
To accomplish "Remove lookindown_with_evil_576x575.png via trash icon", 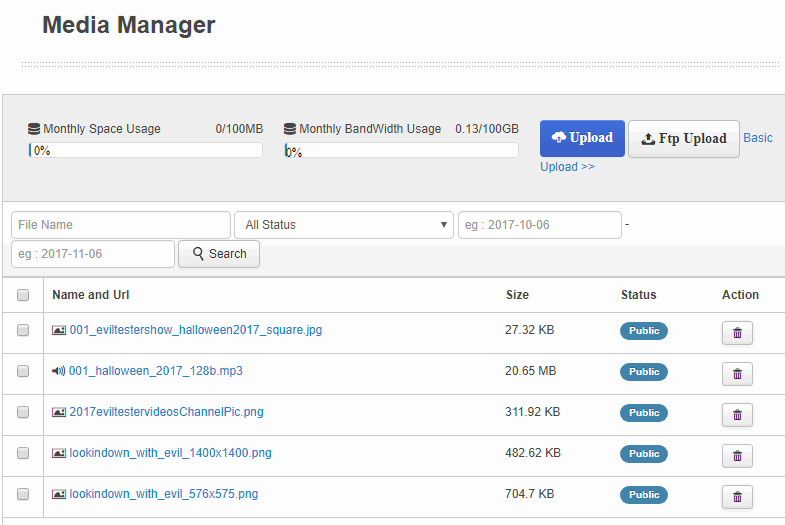I will (x=737, y=497).
